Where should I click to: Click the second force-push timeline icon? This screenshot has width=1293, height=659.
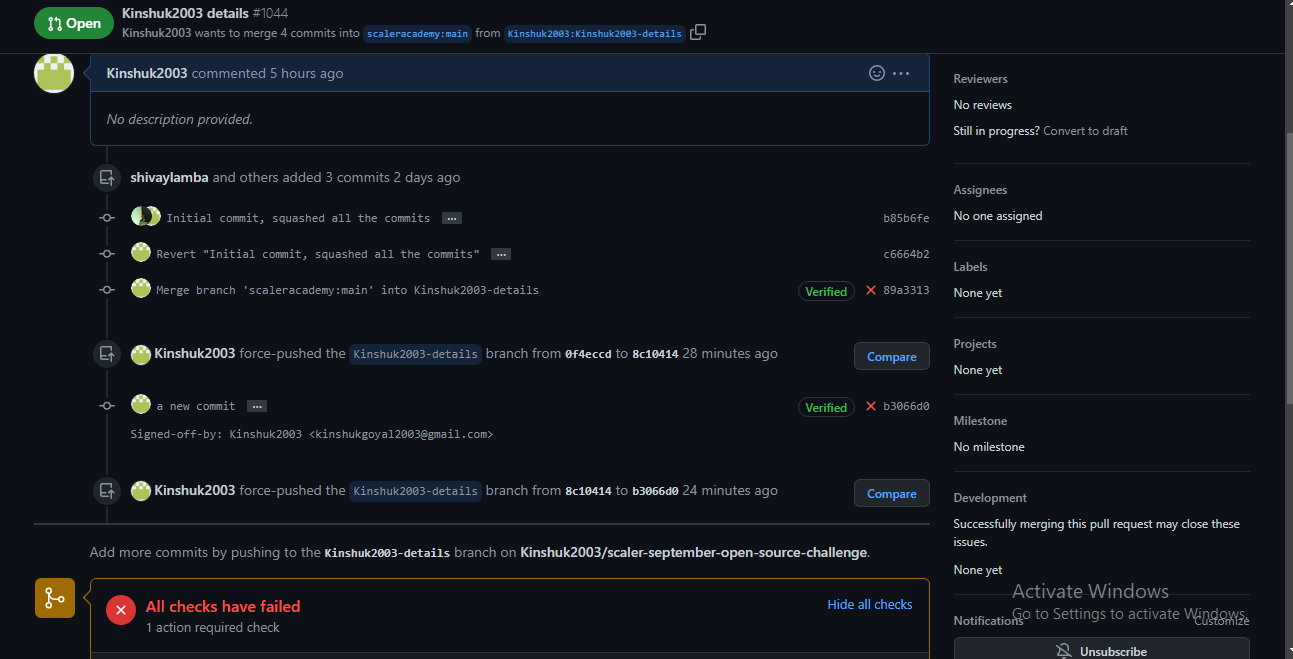coord(107,490)
